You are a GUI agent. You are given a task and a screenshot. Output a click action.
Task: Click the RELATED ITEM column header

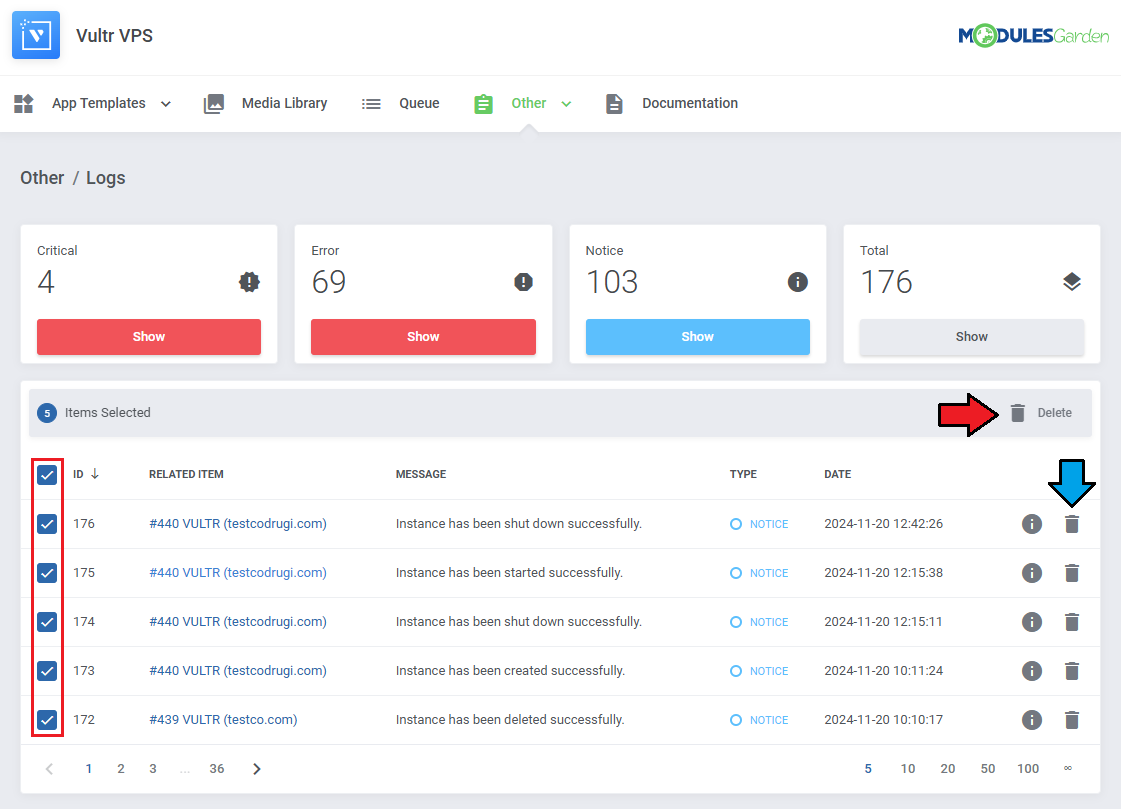click(x=186, y=475)
